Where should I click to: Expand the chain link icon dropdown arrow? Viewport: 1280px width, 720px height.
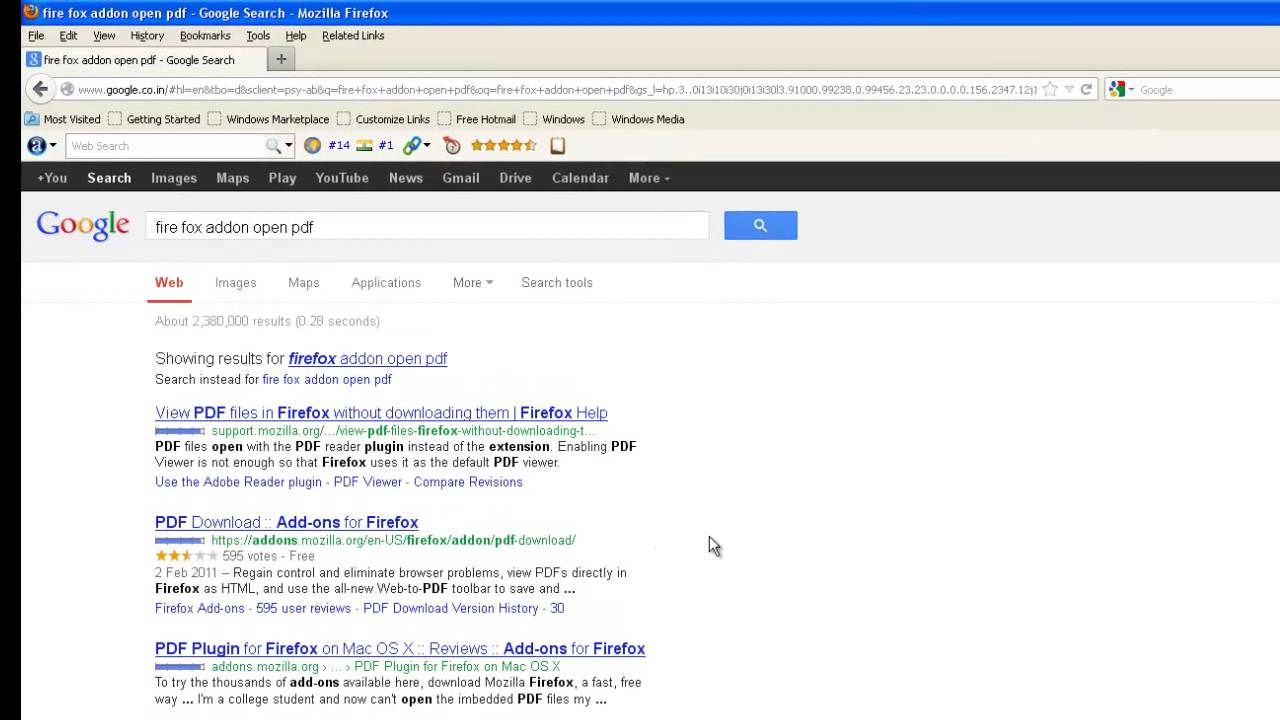click(427, 146)
